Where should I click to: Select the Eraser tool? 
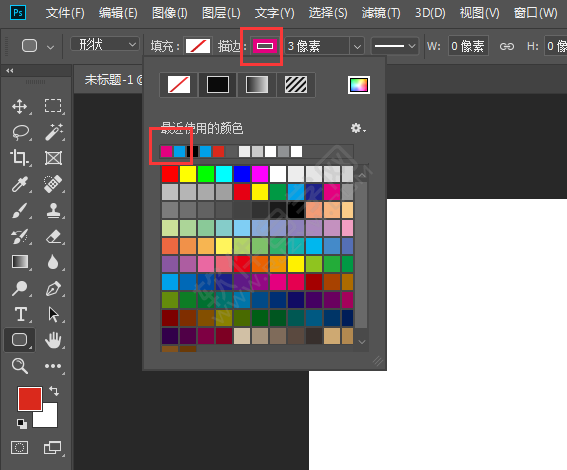[54, 236]
